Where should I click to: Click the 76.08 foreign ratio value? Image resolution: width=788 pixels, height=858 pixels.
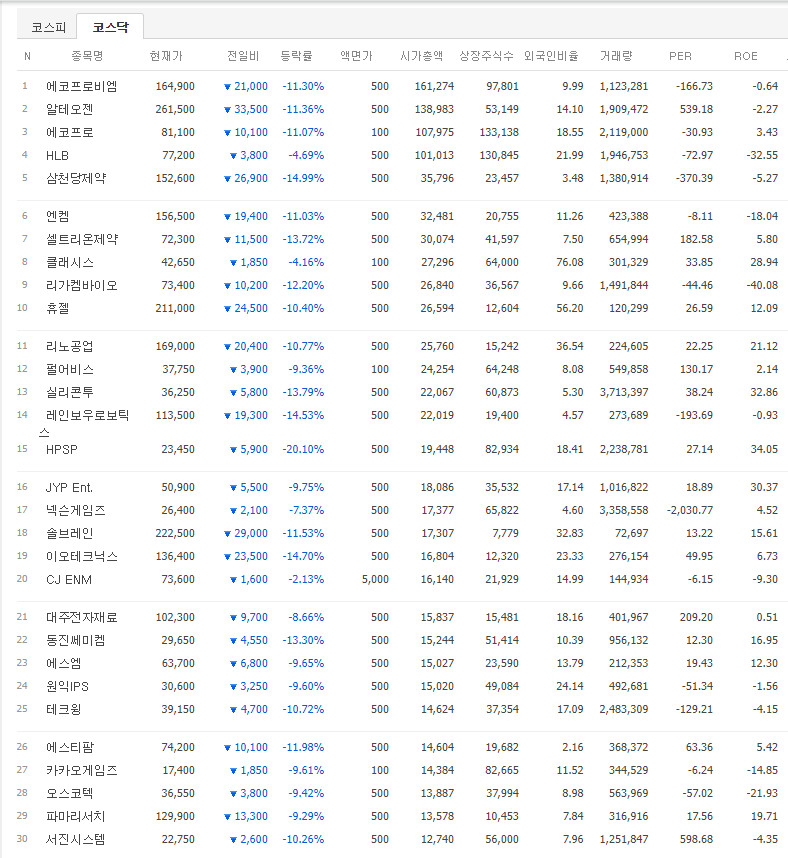point(570,263)
